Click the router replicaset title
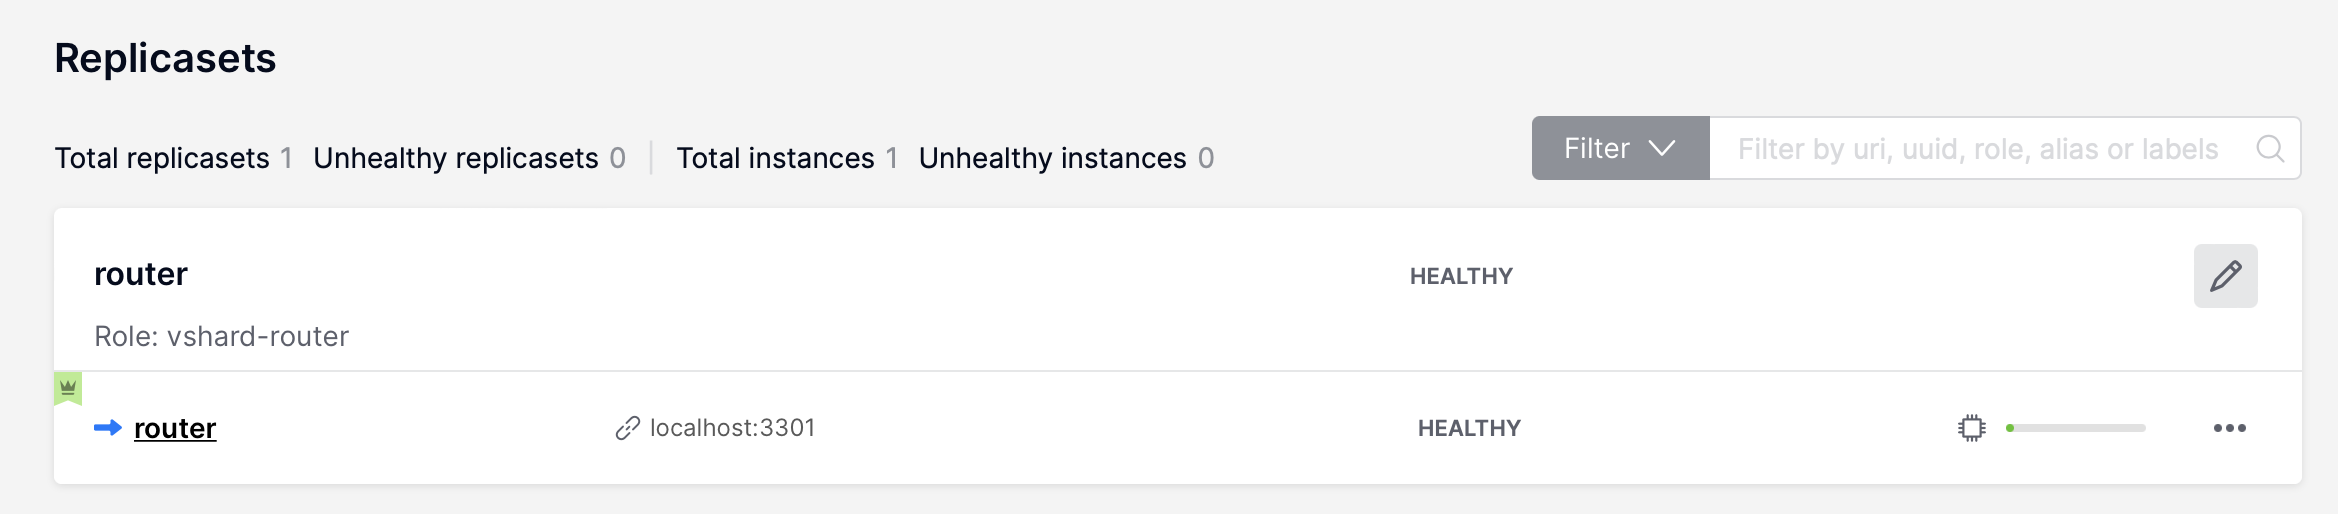Image resolution: width=2338 pixels, height=514 pixels. (x=141, y=274)
